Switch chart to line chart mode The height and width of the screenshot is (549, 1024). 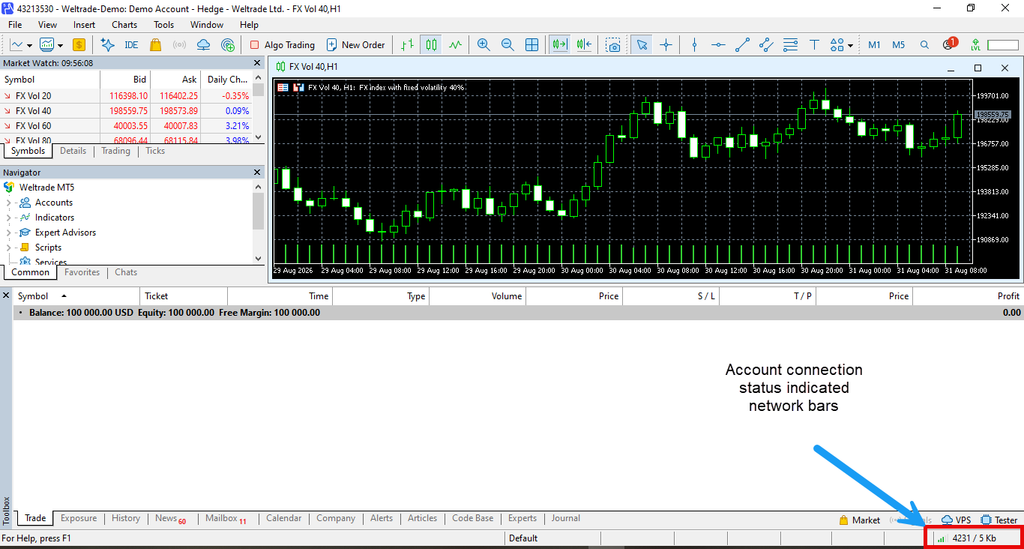click(x=455, y=45)
